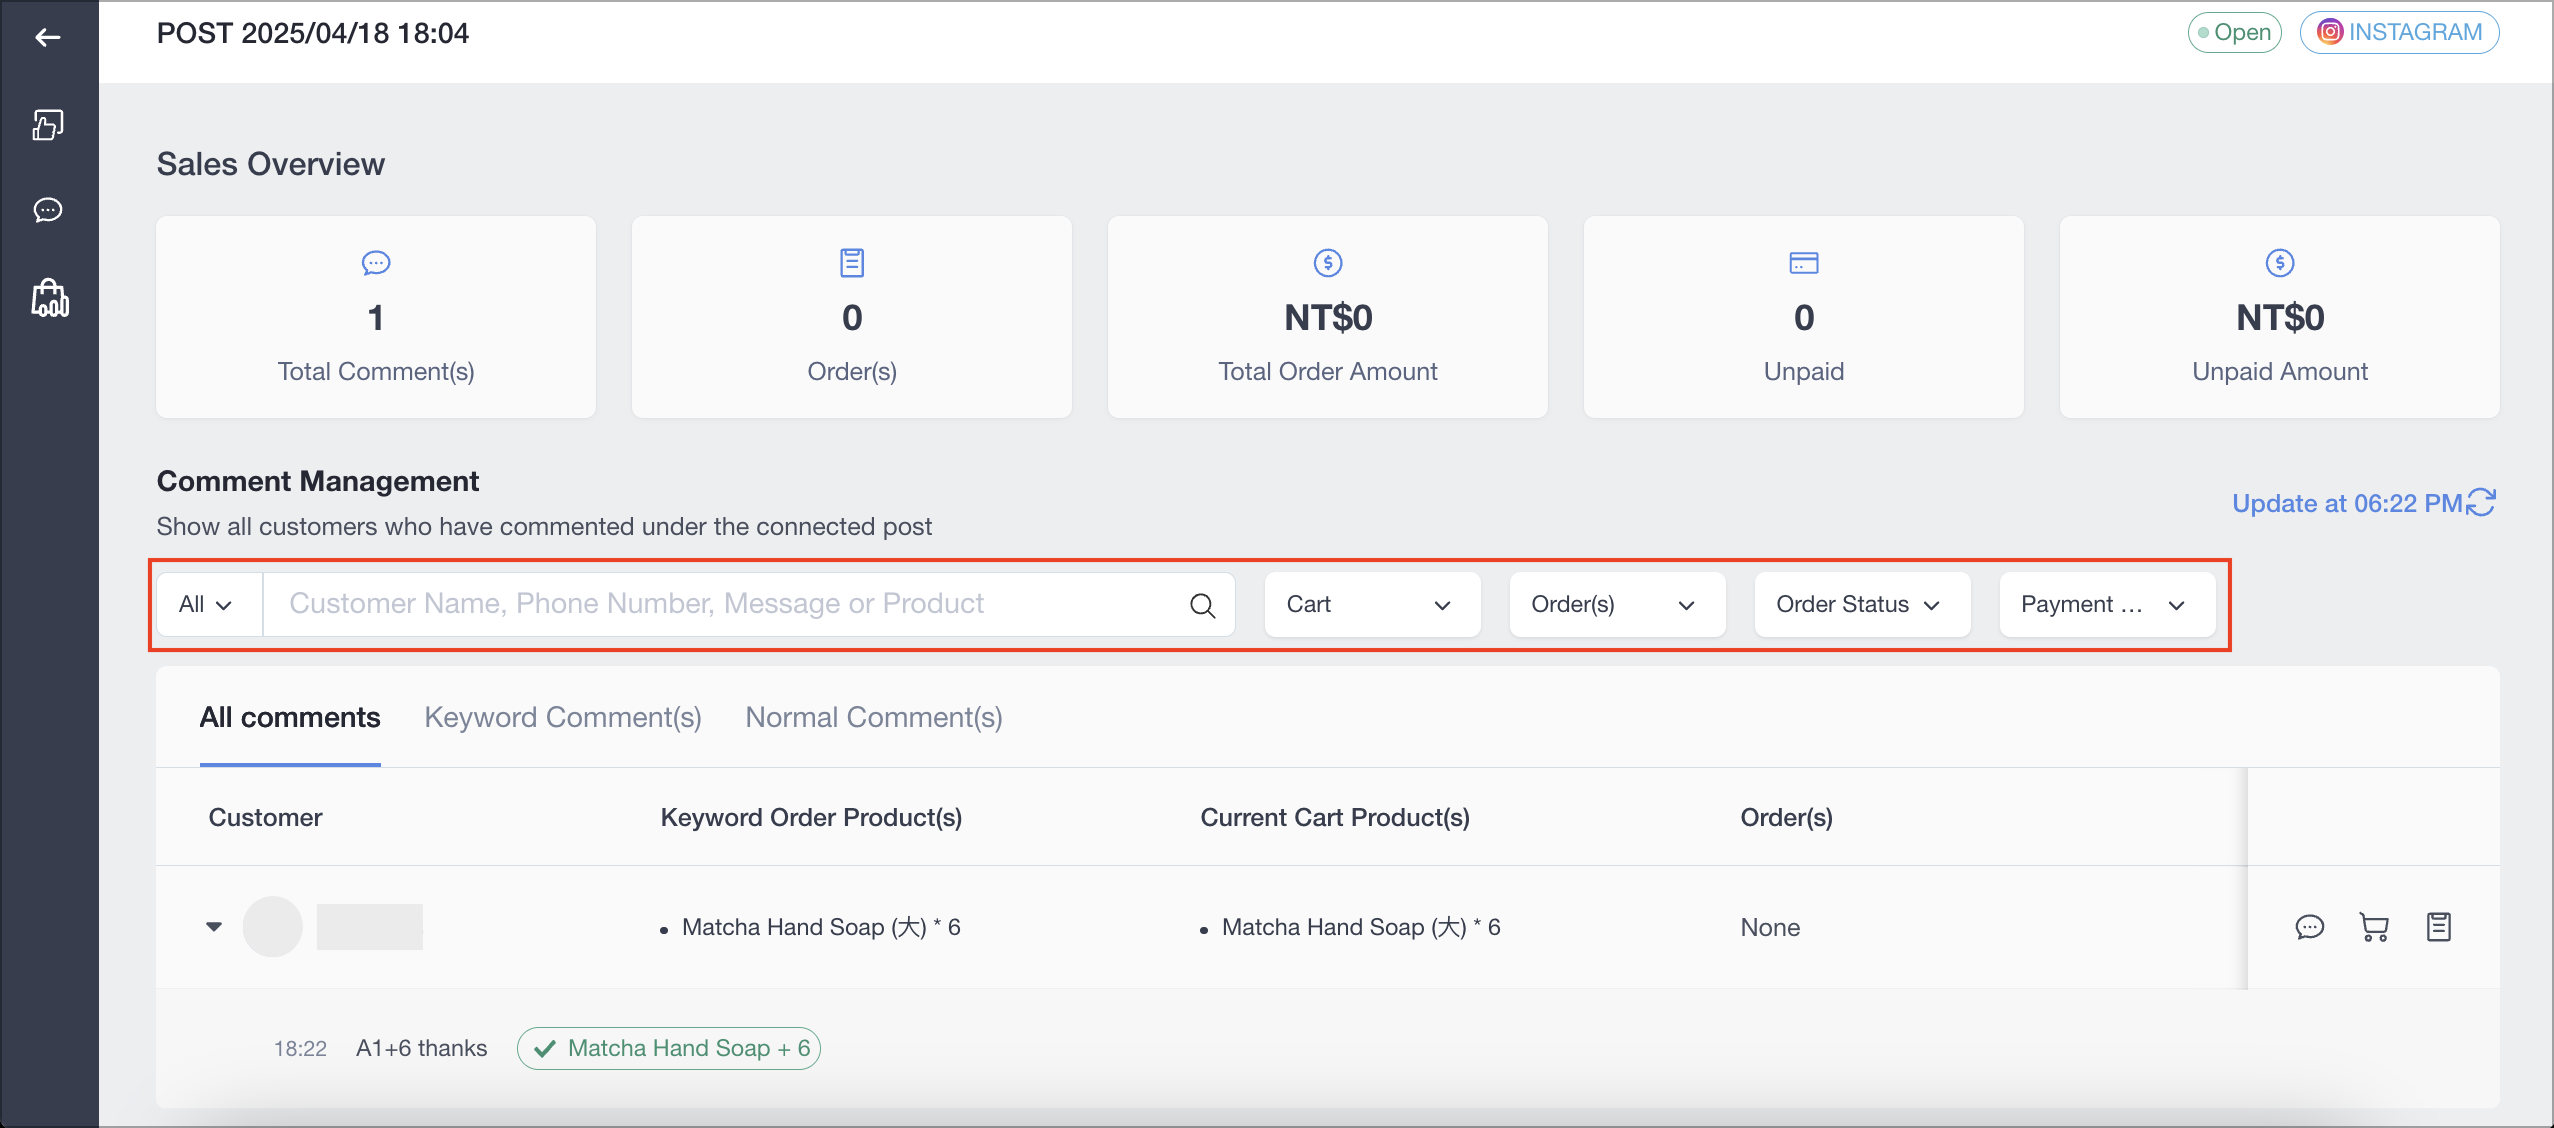Open cart icon for the customer row

(x=2374, y=927)
